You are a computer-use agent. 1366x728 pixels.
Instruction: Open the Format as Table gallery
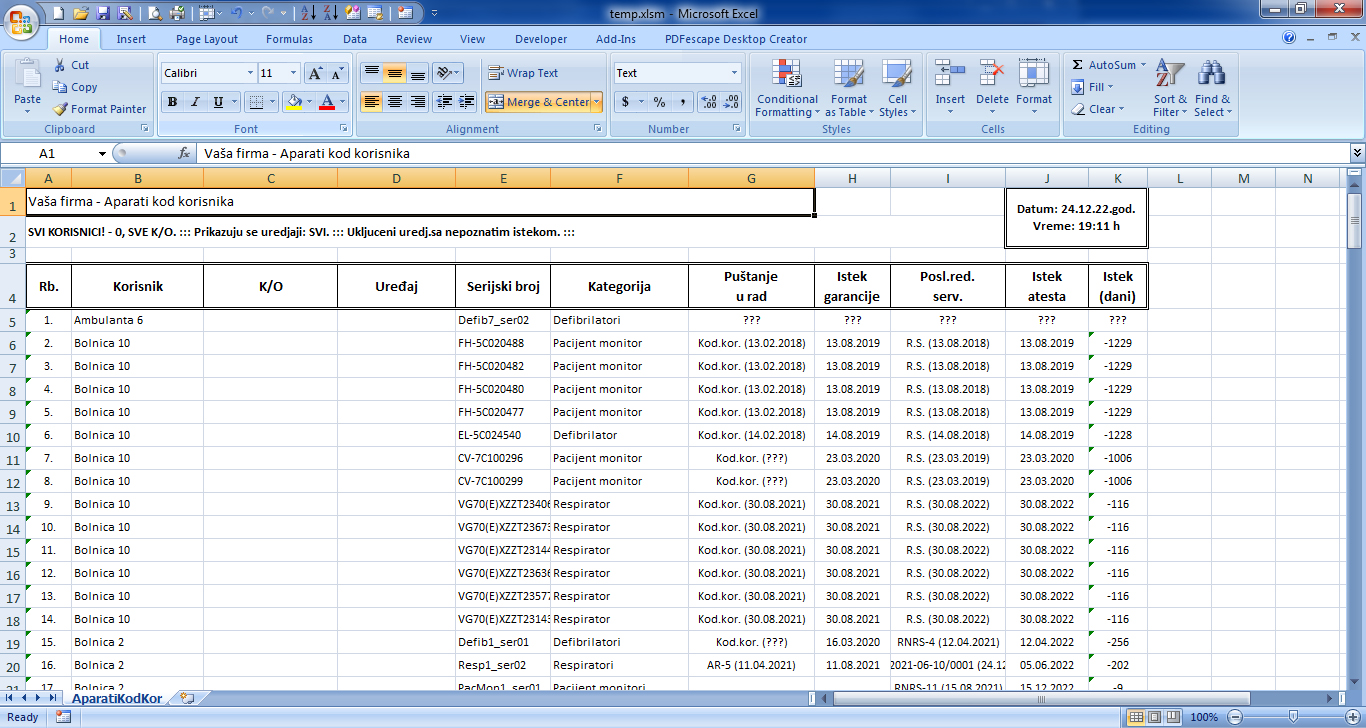[x=848, y=88]
